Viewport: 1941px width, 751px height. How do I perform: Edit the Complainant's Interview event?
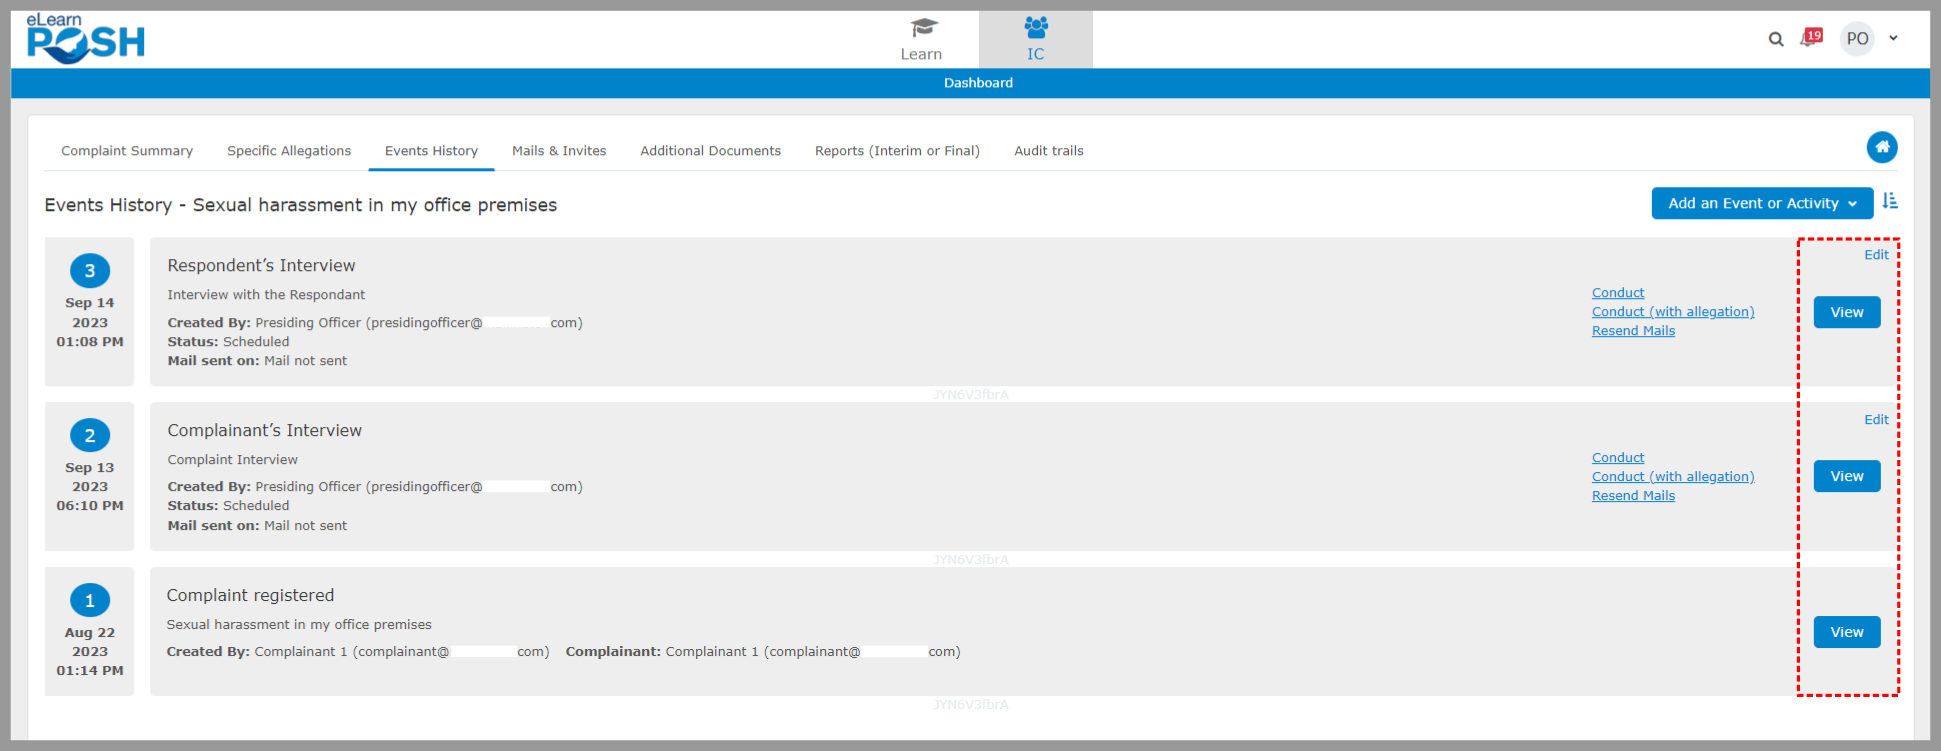1876,420
